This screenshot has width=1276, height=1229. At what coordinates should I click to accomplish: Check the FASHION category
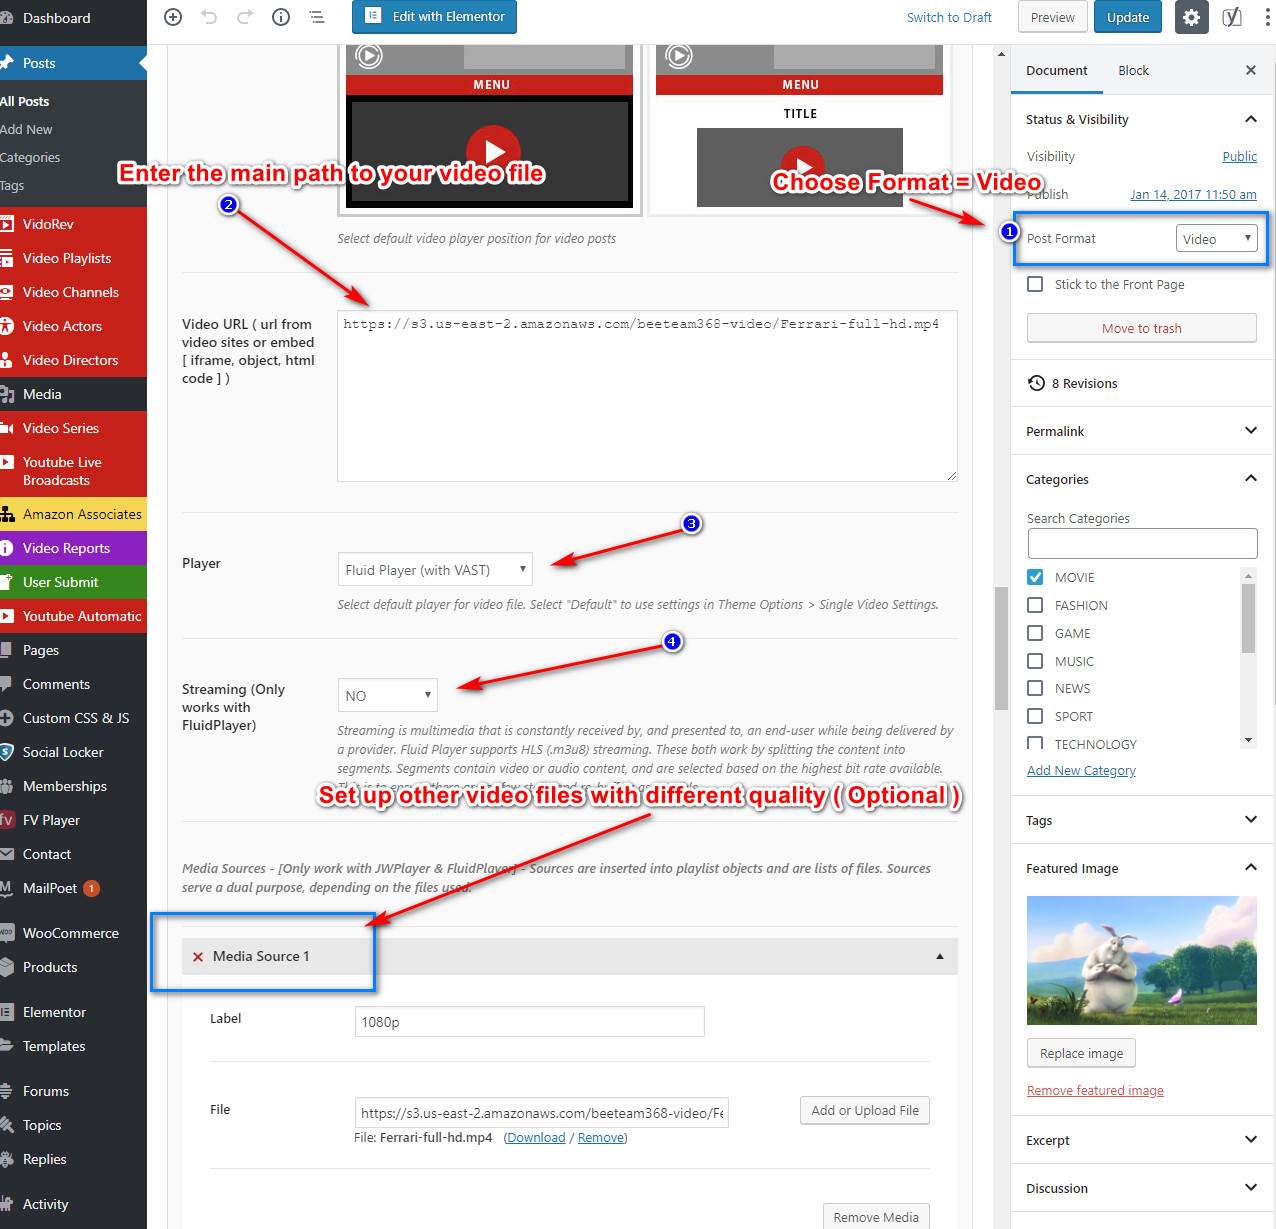(1035, 605)
